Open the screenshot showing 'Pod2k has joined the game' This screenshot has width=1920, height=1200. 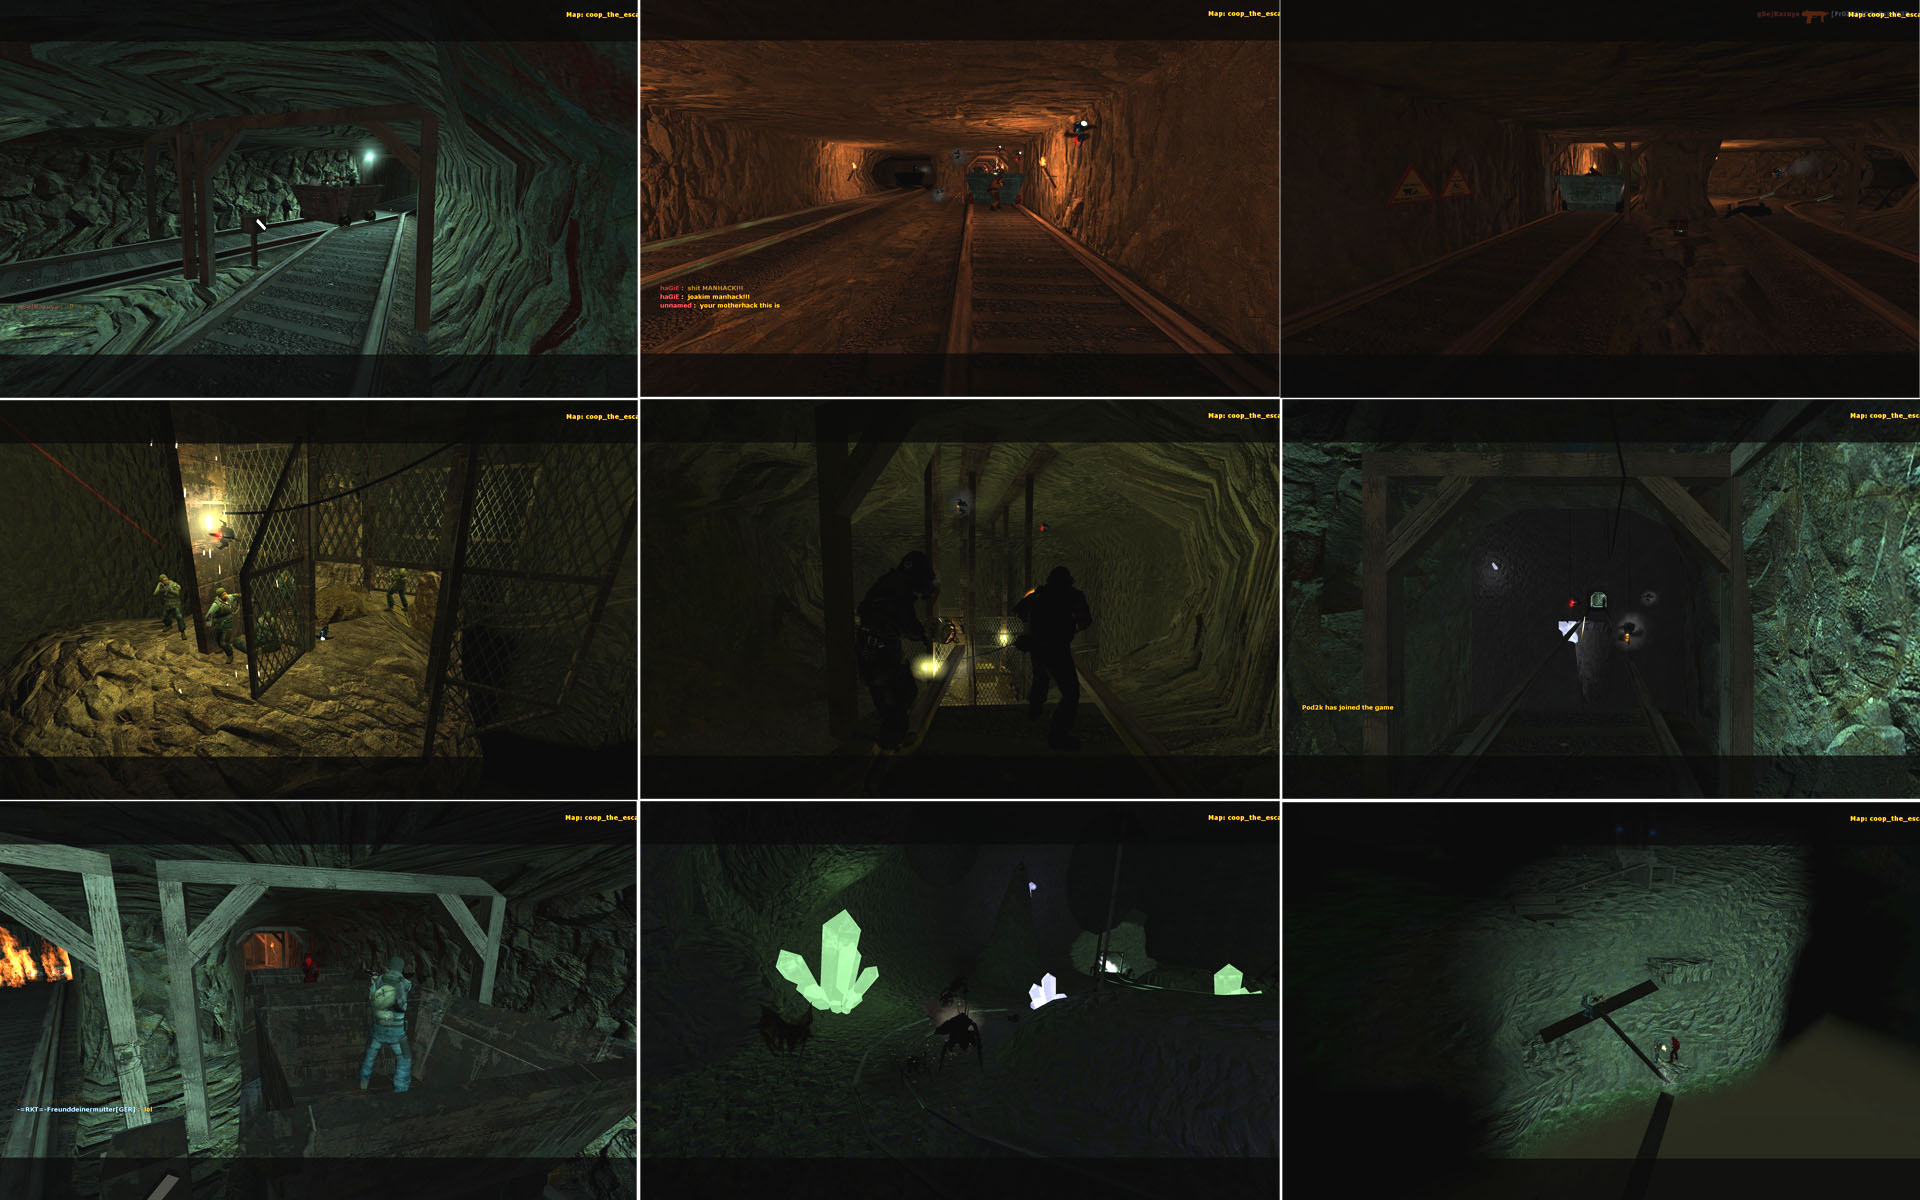click(1601, 599)
